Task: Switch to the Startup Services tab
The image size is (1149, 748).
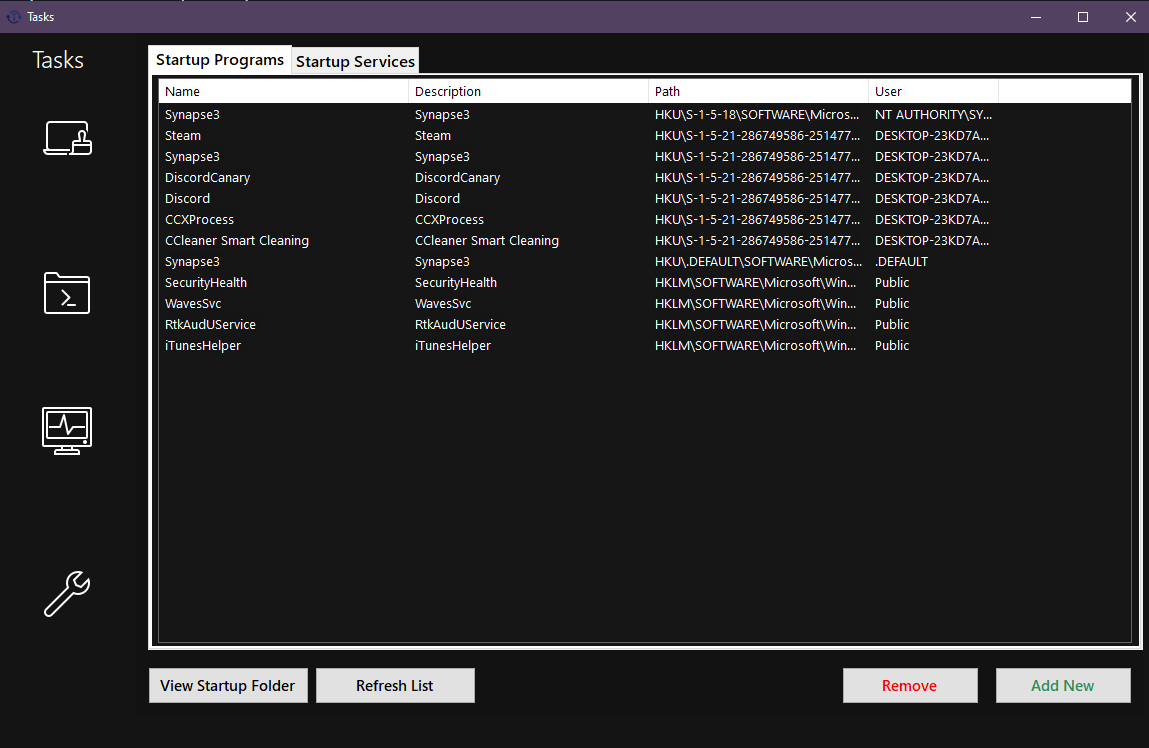Action: [355, 62]
